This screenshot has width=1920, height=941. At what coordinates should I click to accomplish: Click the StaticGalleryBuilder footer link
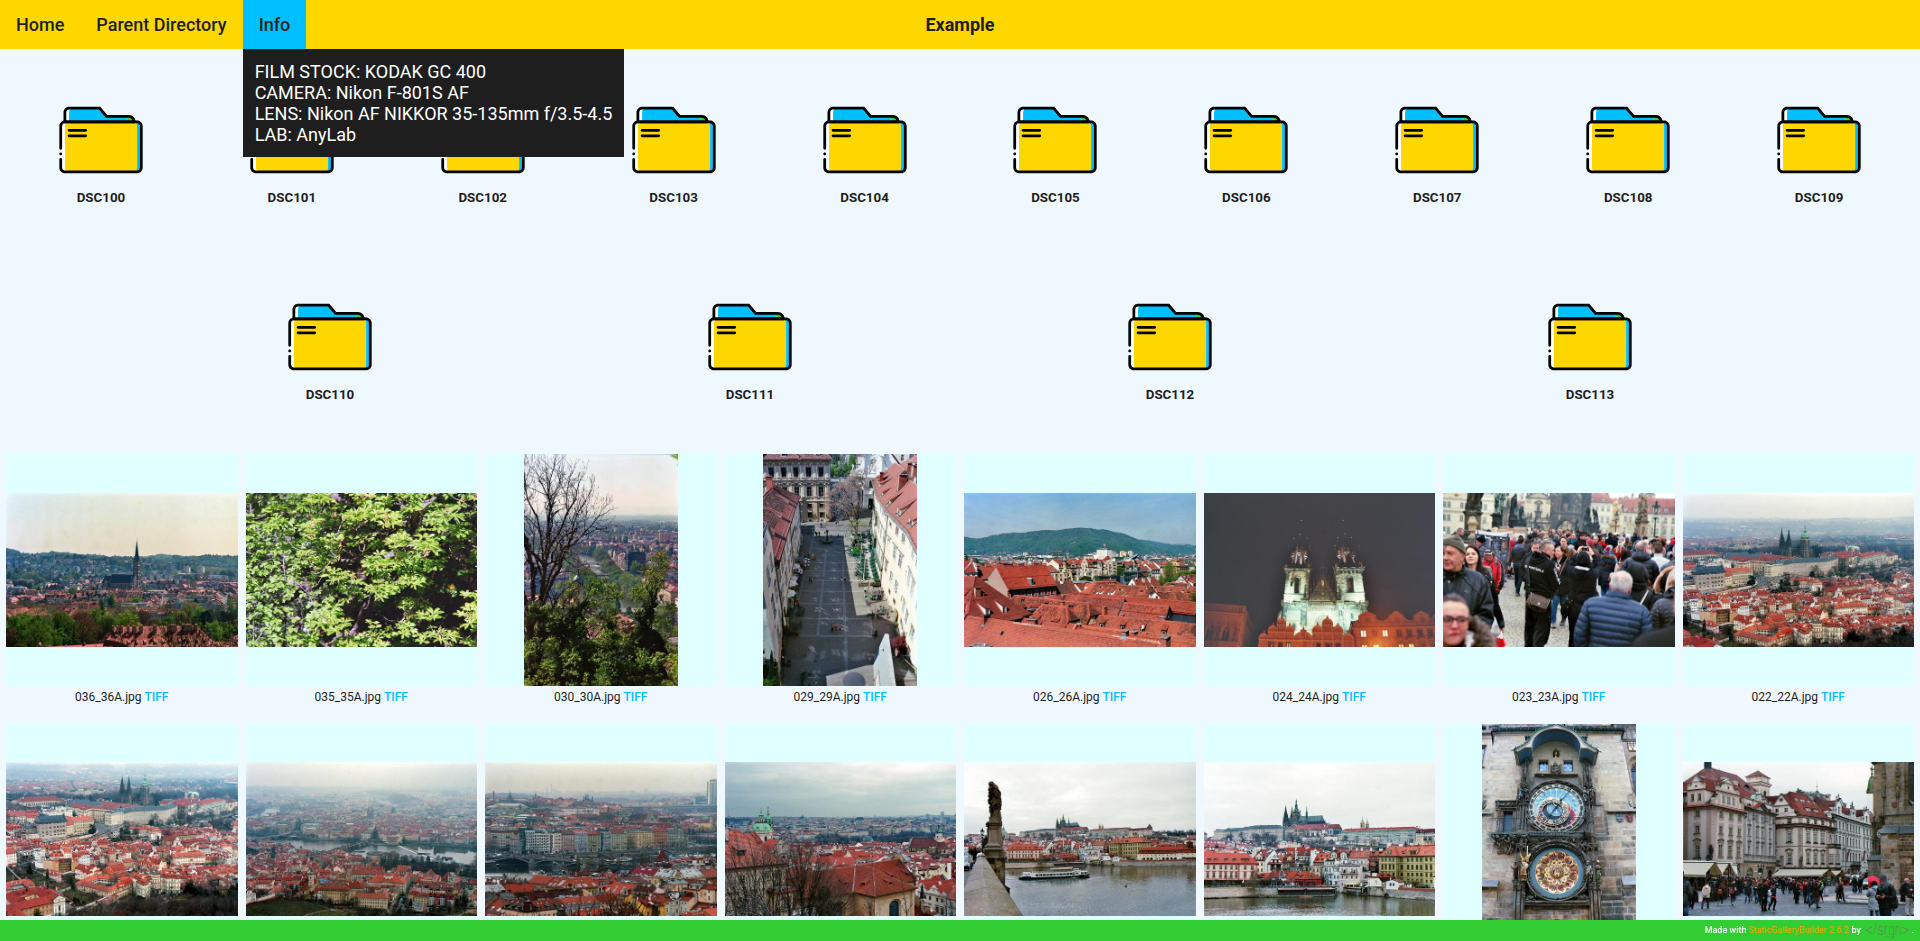coord(1798,930)
